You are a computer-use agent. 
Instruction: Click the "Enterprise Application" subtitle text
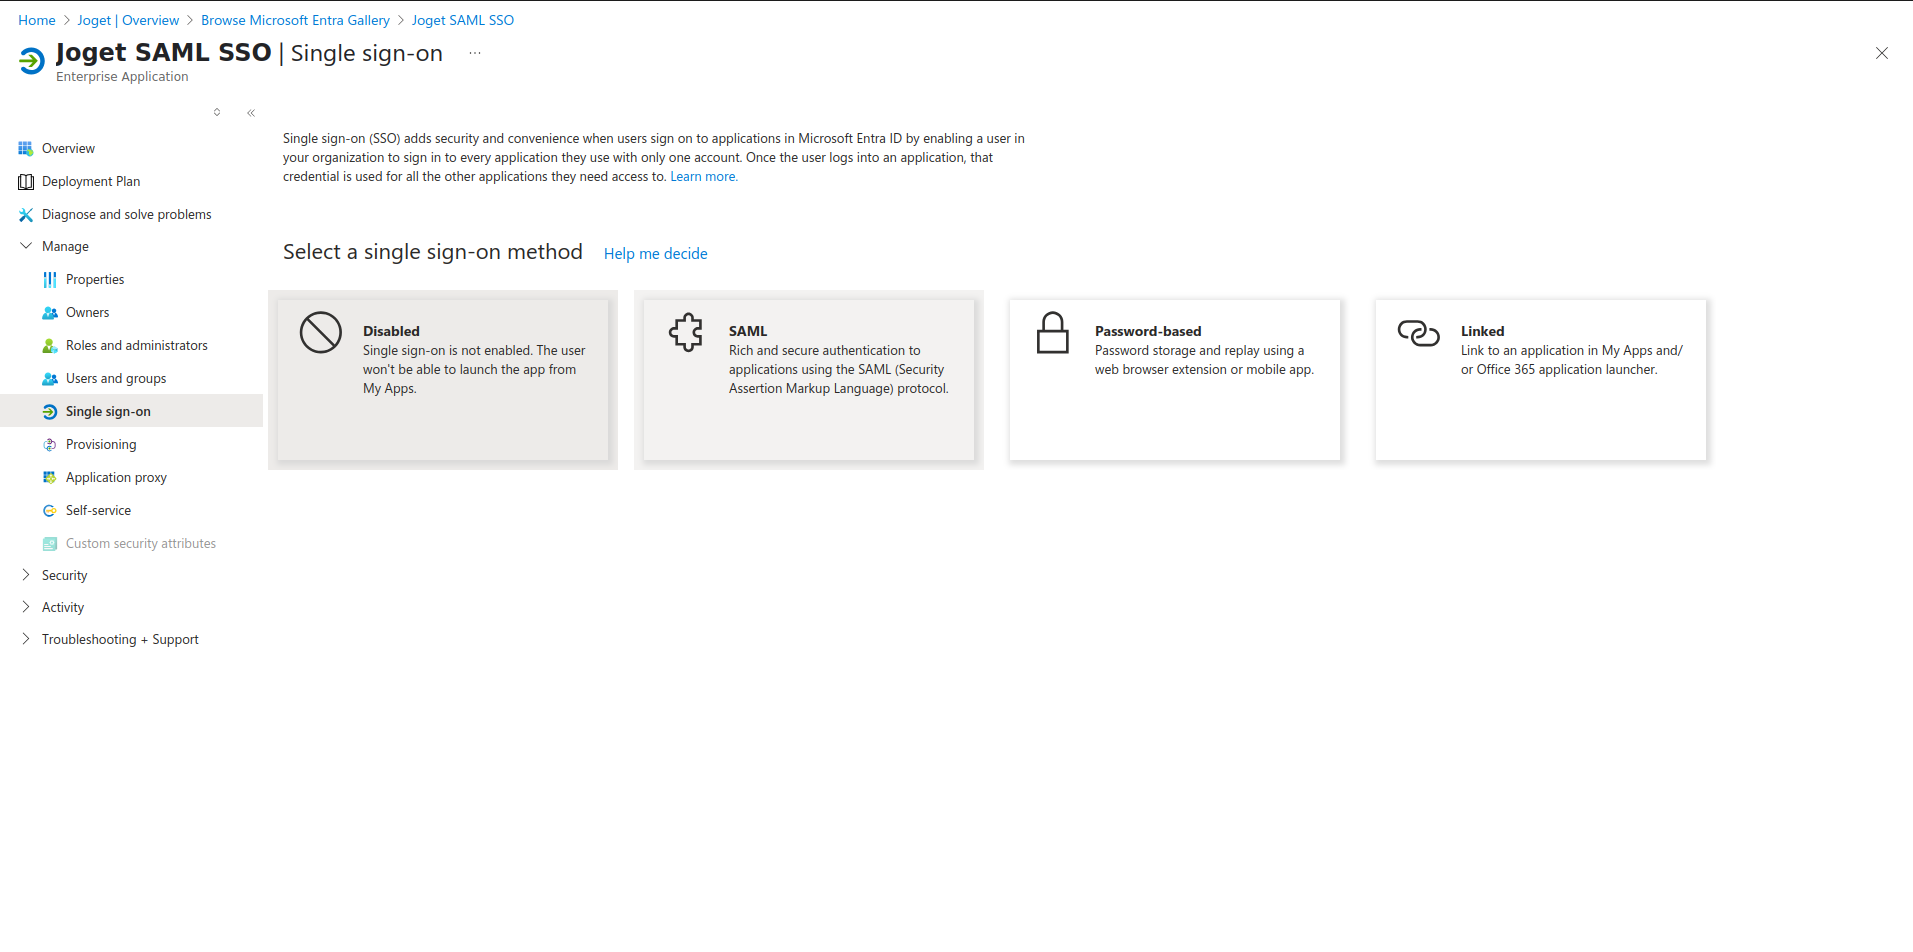tap(122, 77)
